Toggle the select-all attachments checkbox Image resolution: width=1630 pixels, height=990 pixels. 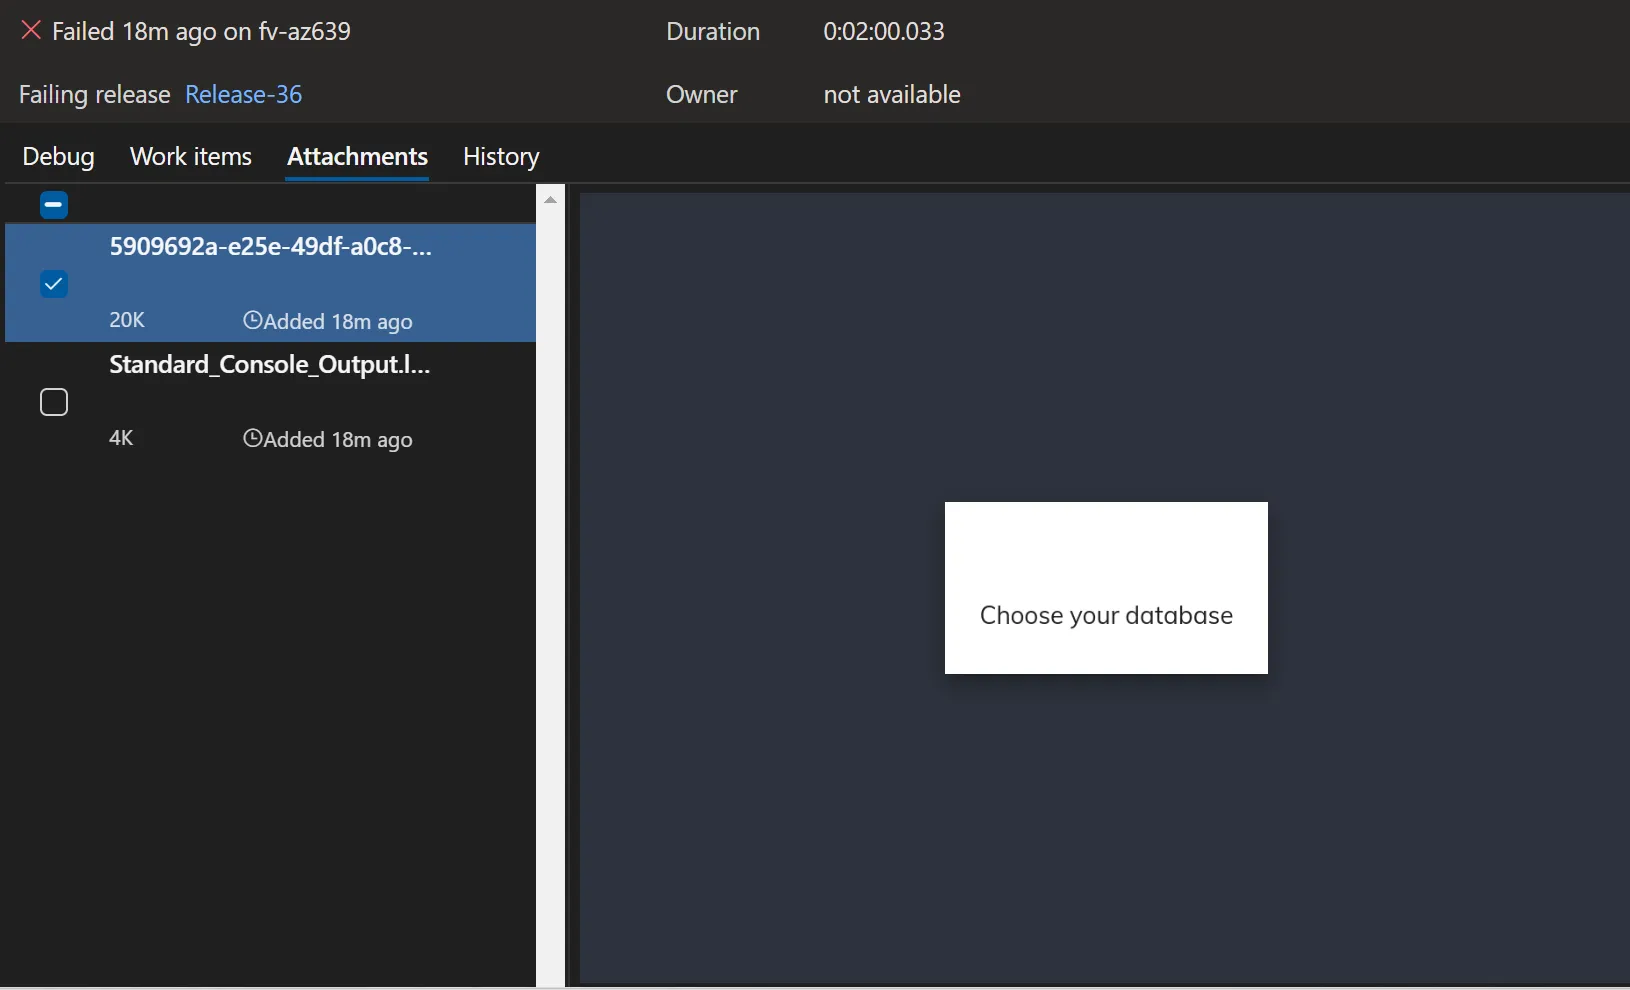point(54,205)
